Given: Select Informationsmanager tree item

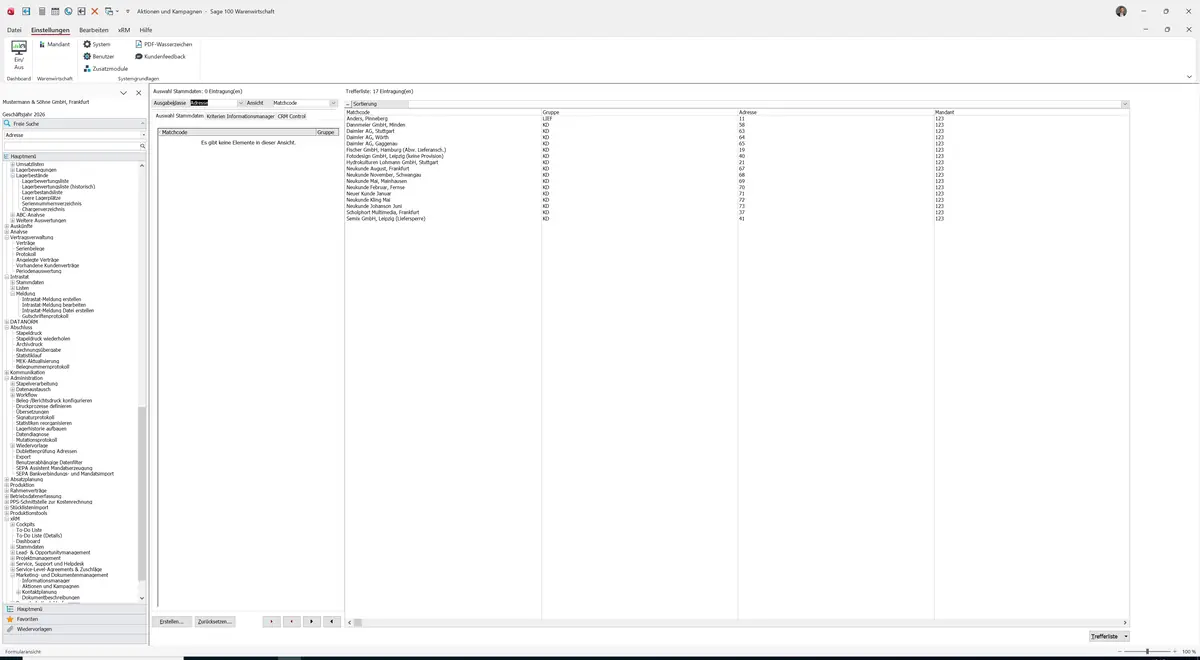Looking at the screenshot, I should 46,580.
